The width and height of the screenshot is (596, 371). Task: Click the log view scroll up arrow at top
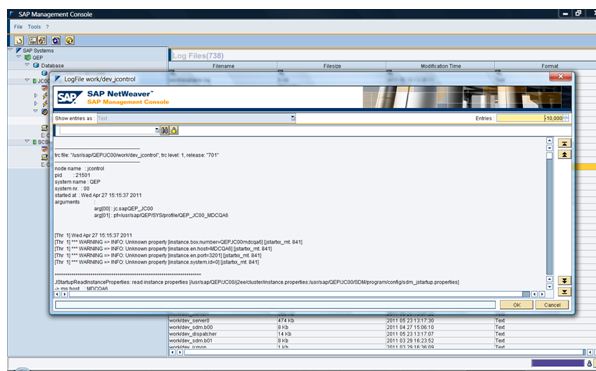(x=549, y=140)
